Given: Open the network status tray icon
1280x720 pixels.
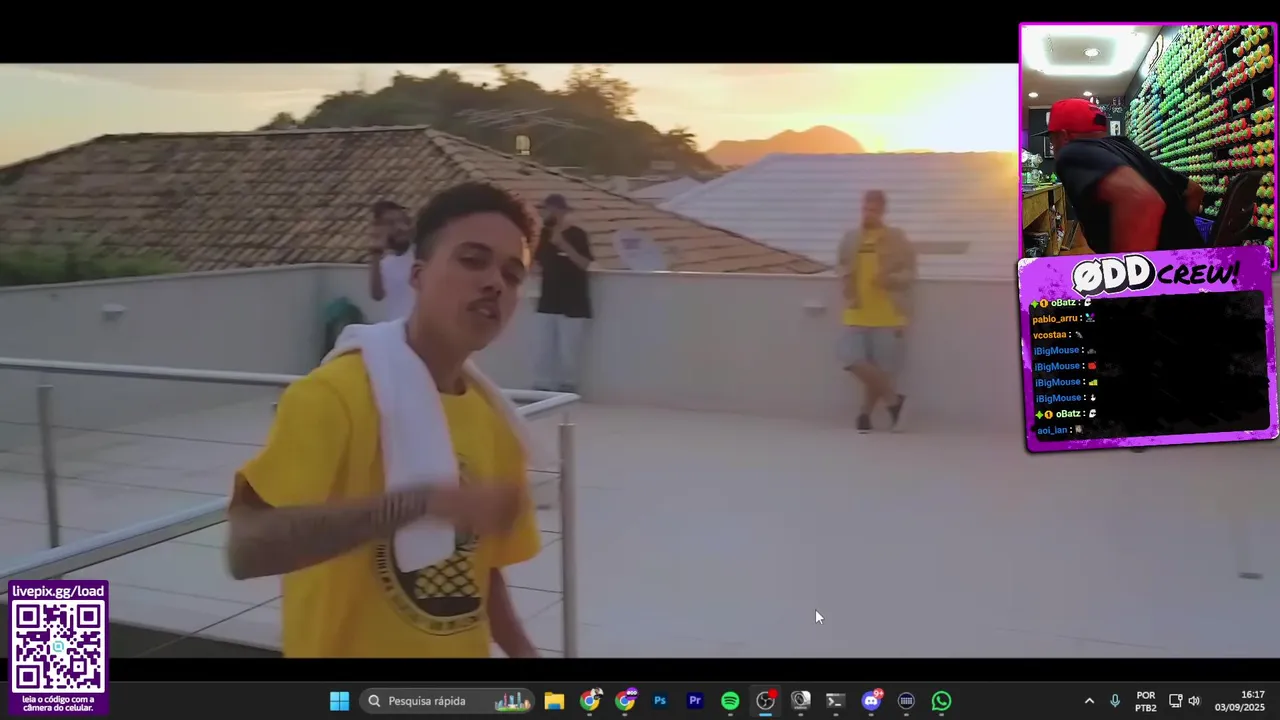Looking at the screenshot, I should coord(1176,701).
